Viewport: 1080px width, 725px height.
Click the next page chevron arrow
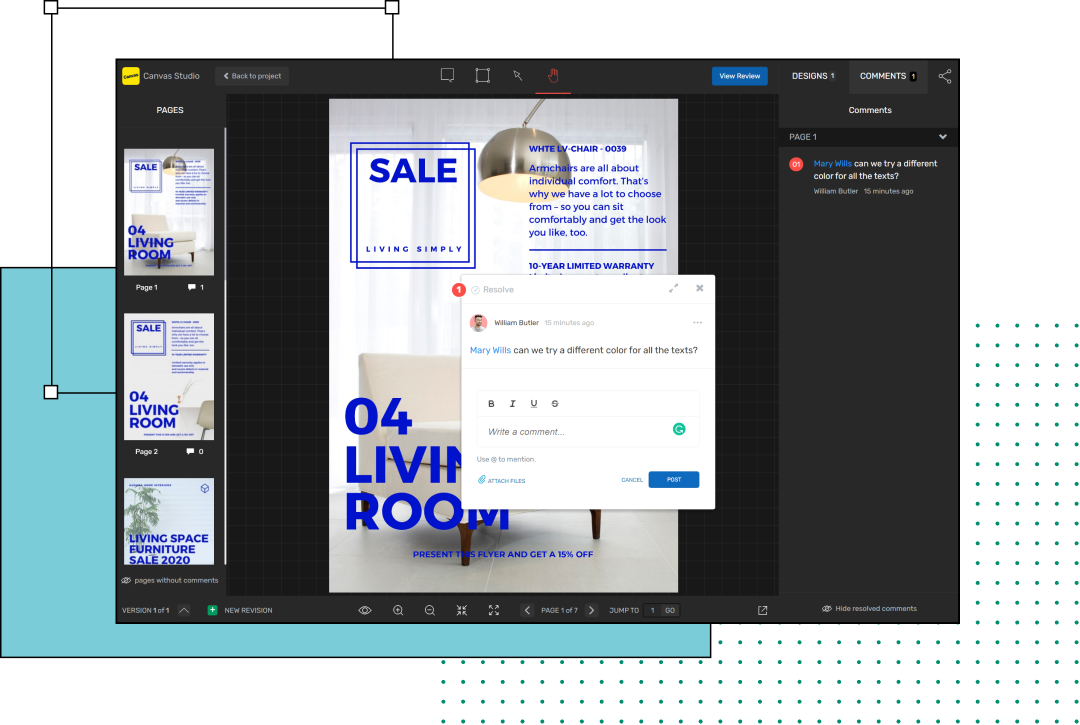(x=591, y=609)
